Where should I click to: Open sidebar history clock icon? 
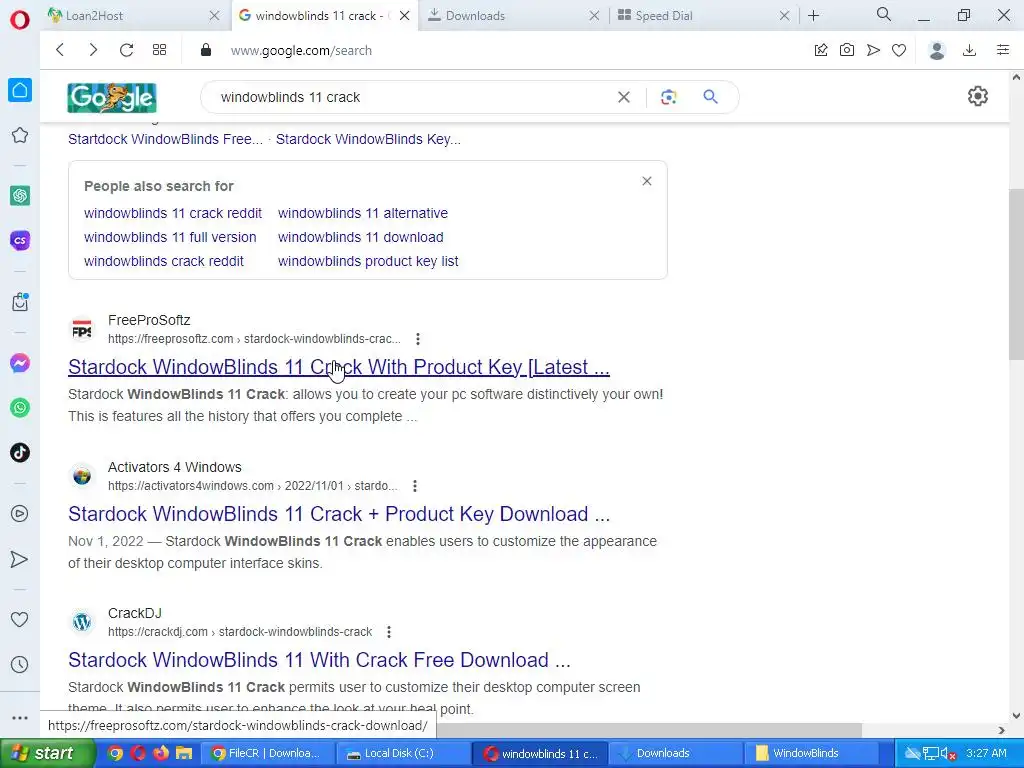pyautogui.click(x=20, y=665)
